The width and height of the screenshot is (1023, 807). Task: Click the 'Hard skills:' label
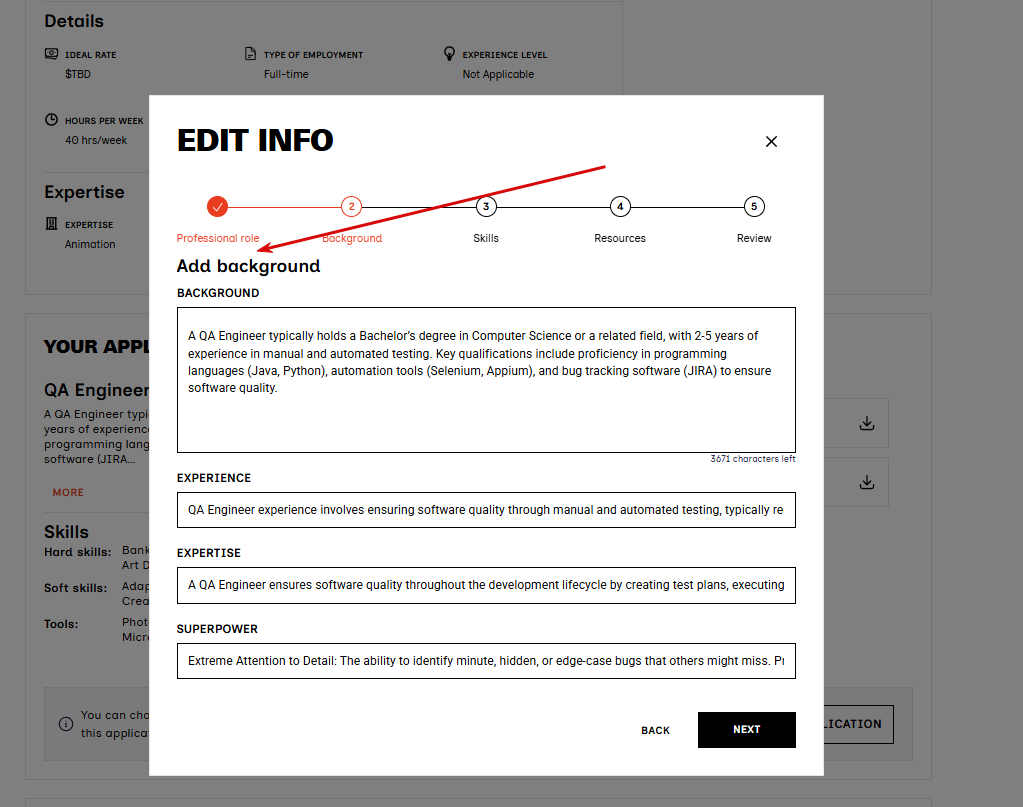tap(78, 552)
